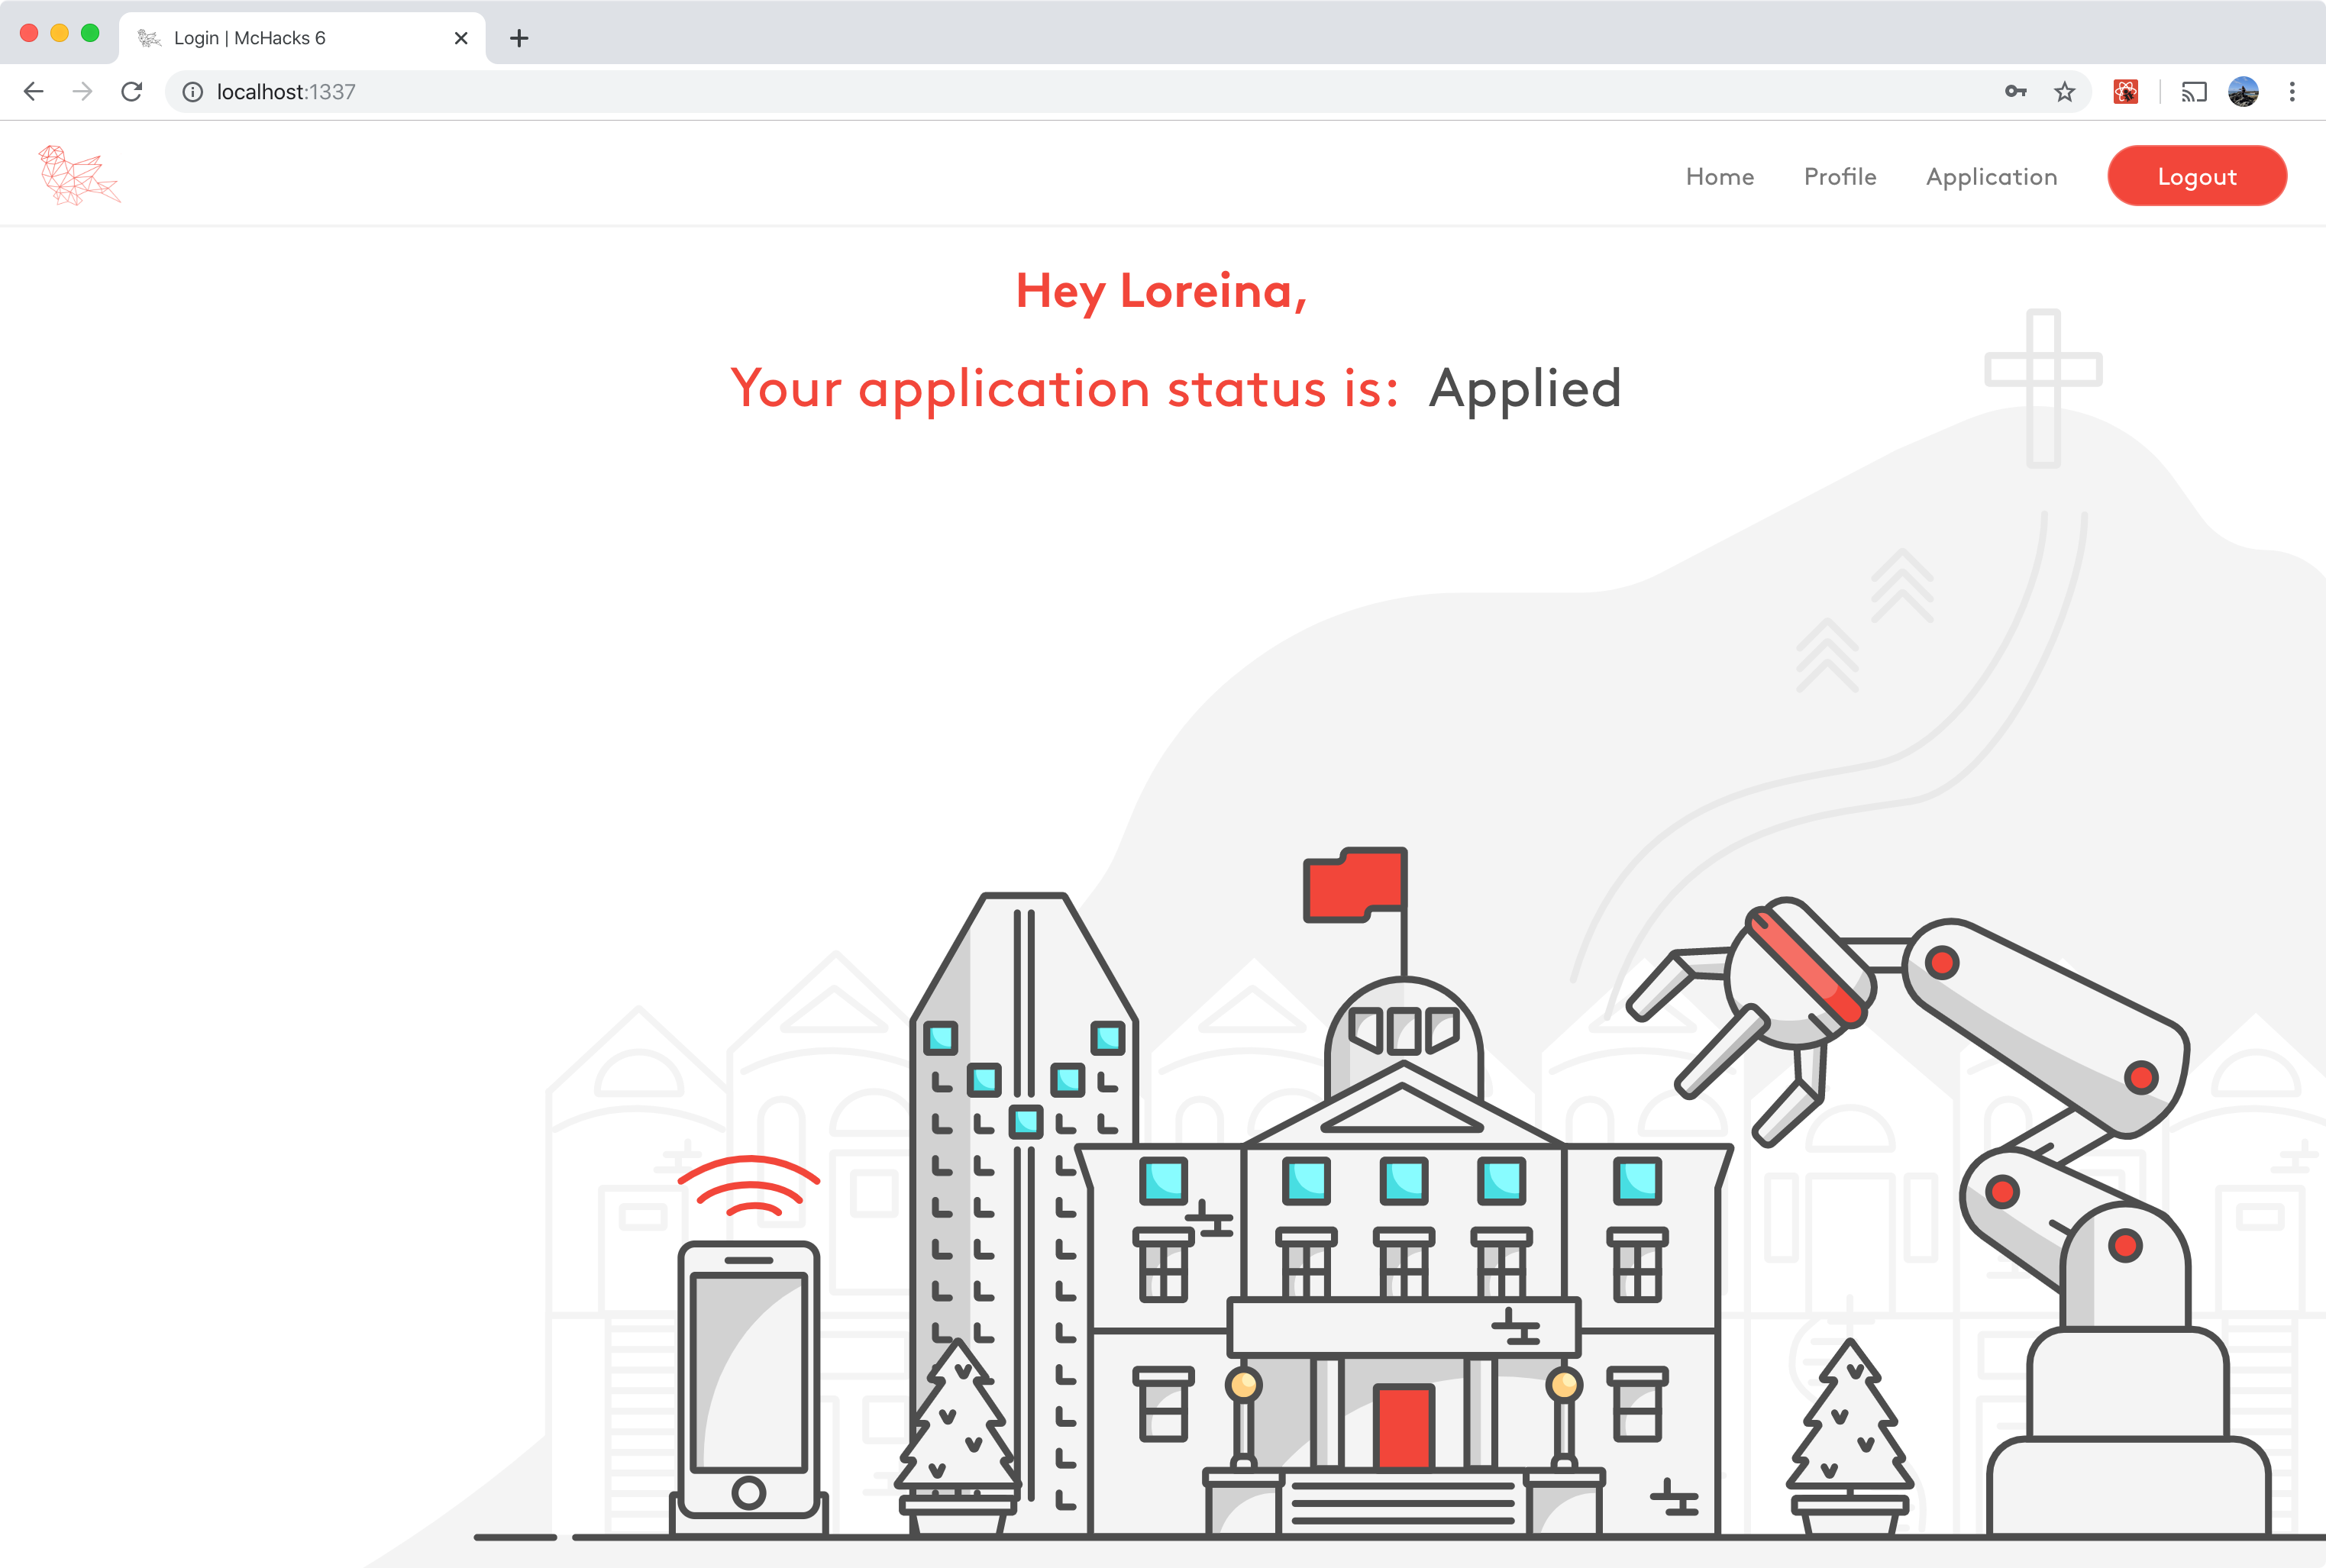
Task: Click the forward navigation arrow
Action: click(x=83, y=92)
